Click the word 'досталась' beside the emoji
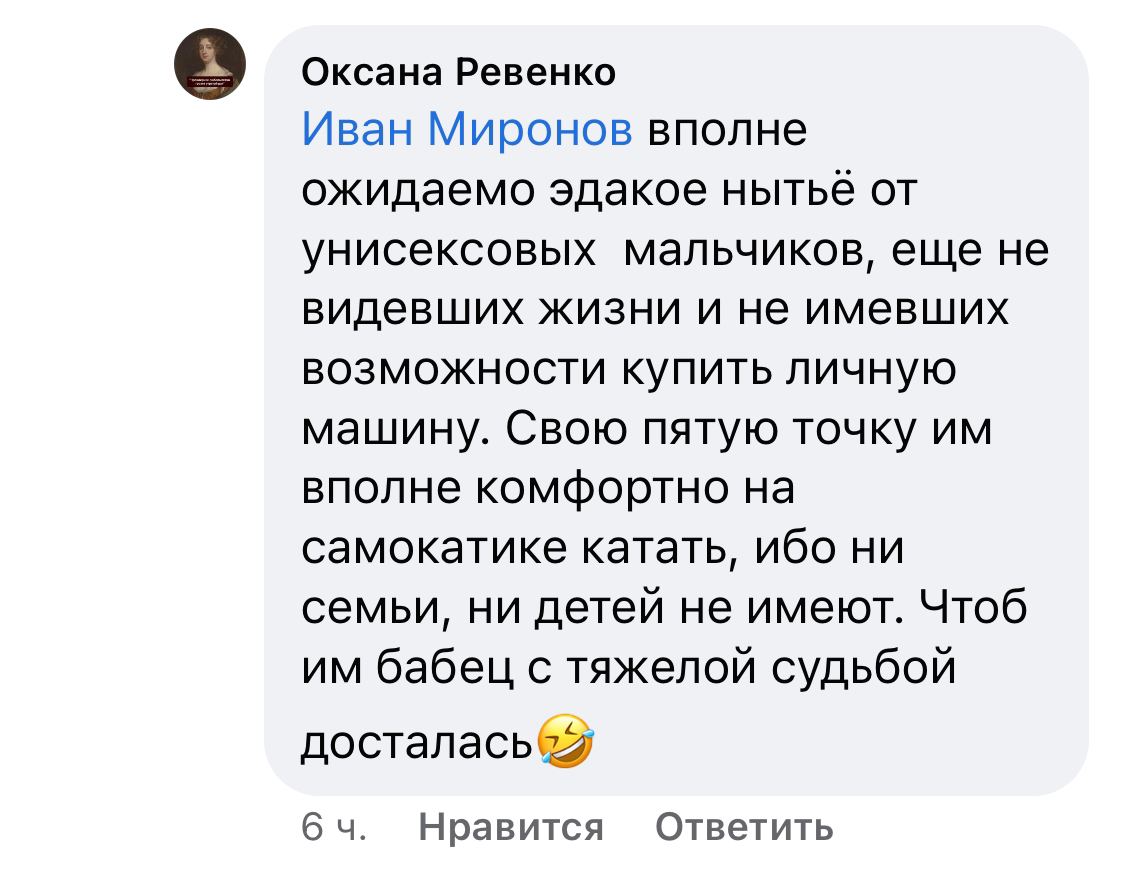 418,743
